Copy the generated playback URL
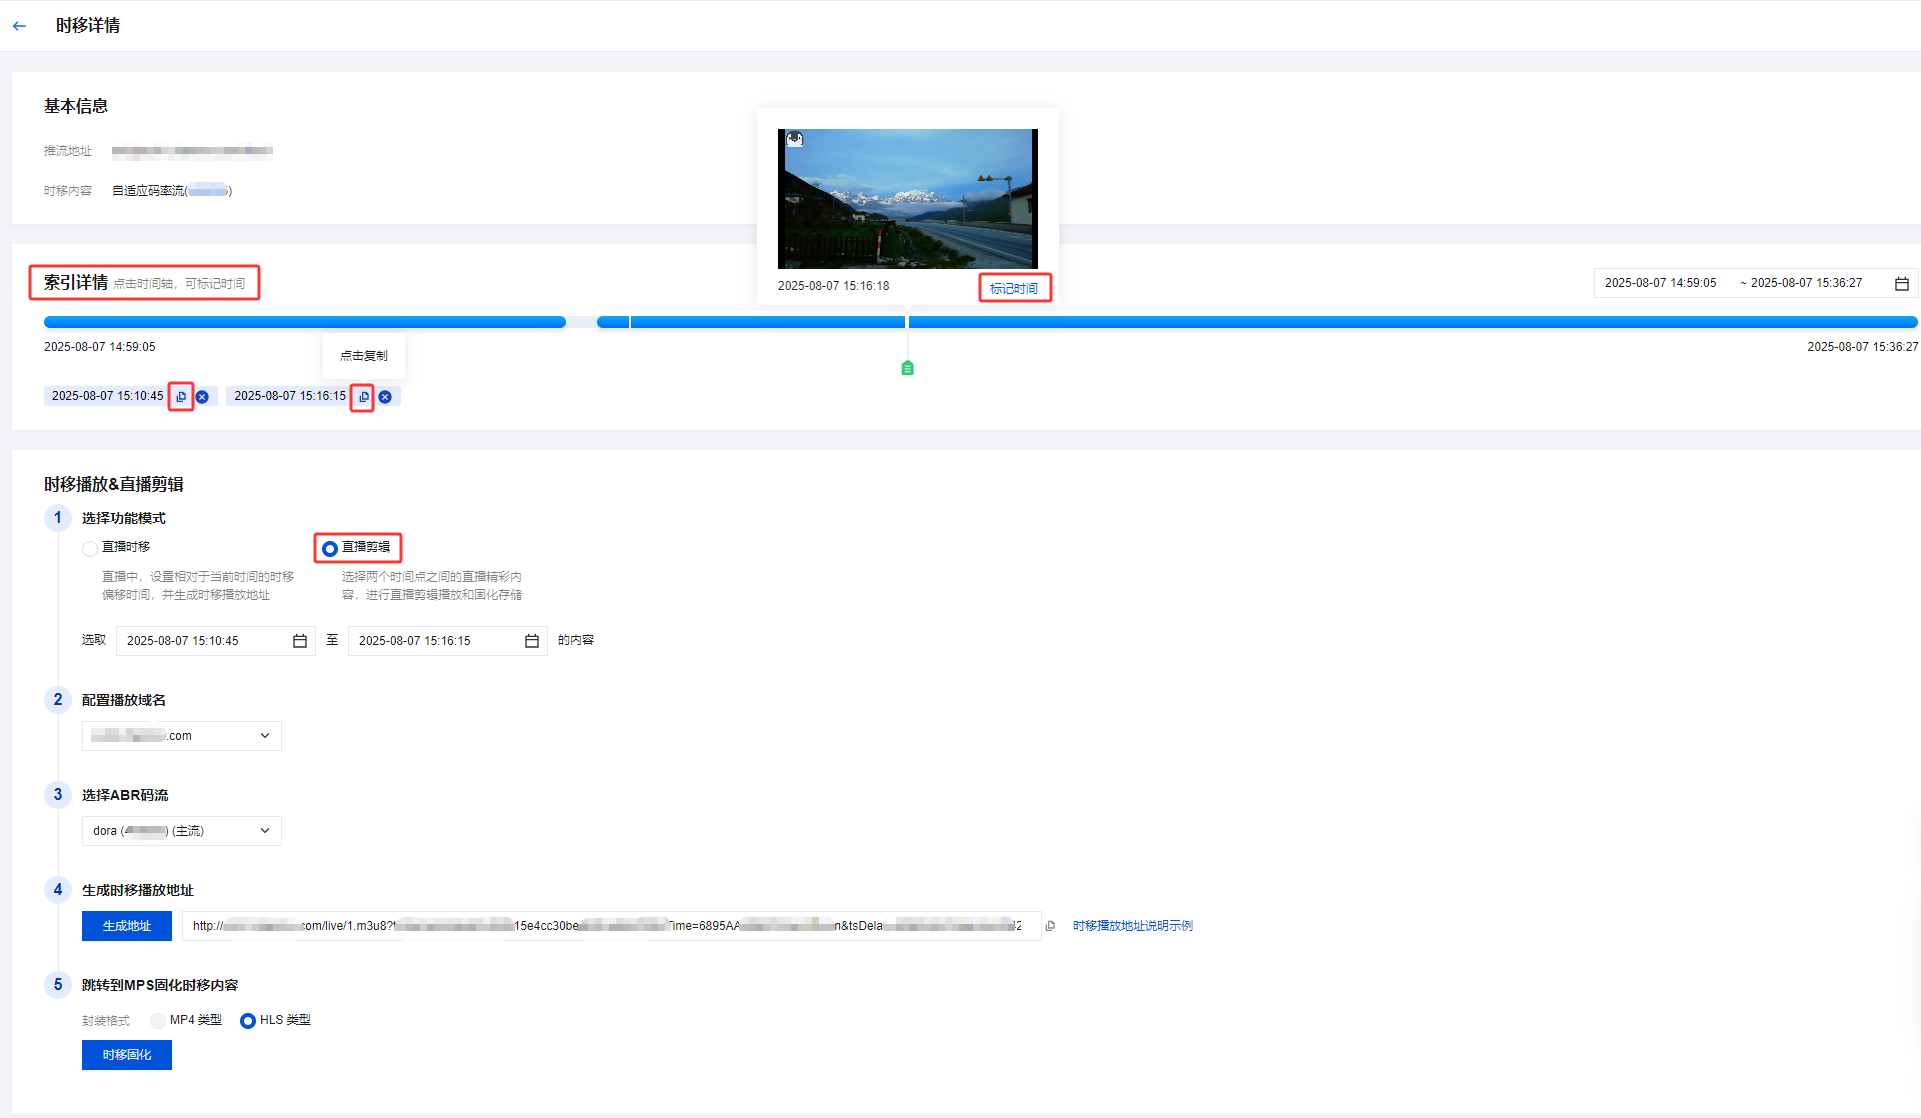This screenshot has width=1921, height=1118. pos(1050,926)
